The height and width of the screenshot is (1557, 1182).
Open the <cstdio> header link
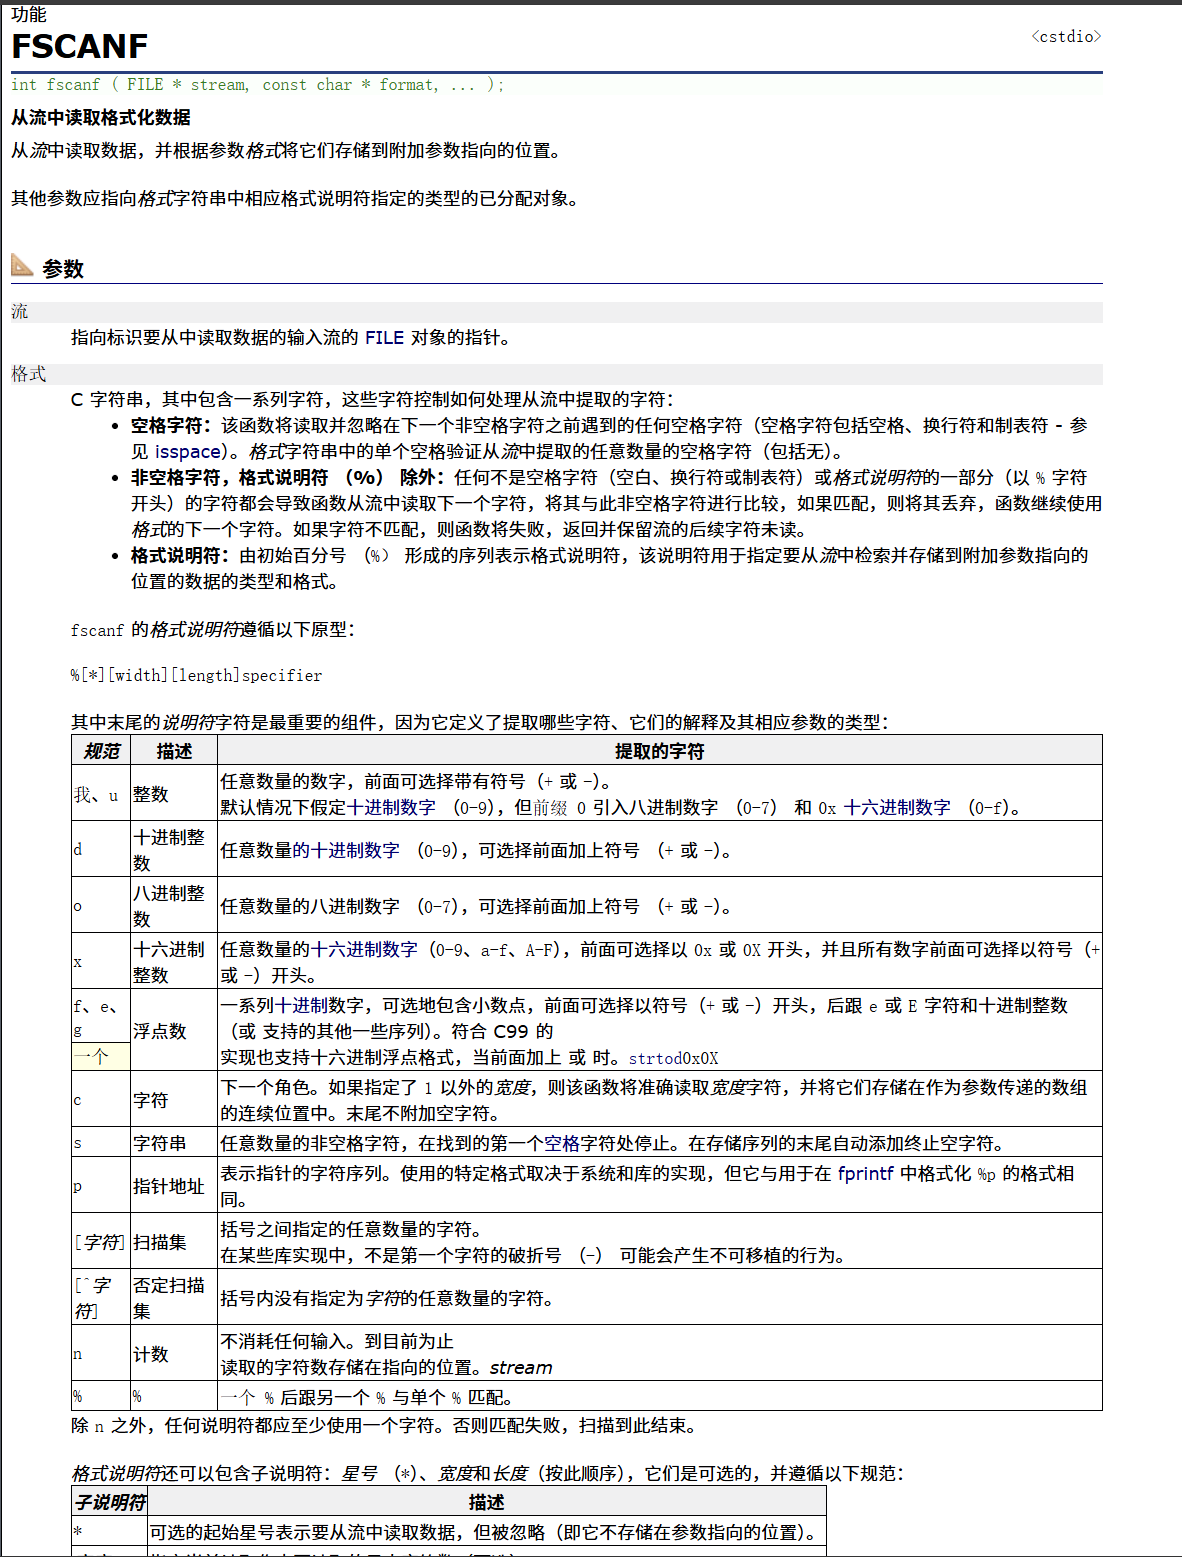[x=1064, y=37]
